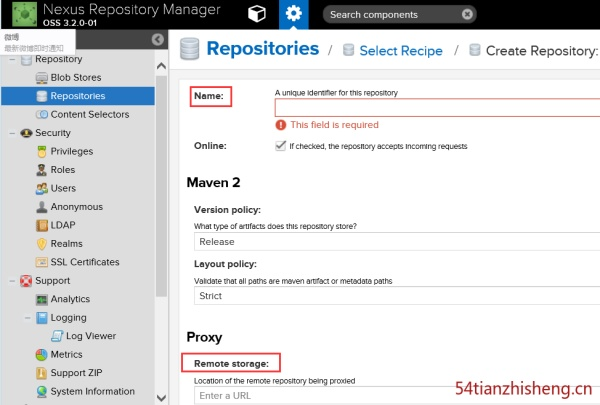Viewport: 600px width, 405px height.
Task: Click the Security section icon
Action: click(26, 133)
